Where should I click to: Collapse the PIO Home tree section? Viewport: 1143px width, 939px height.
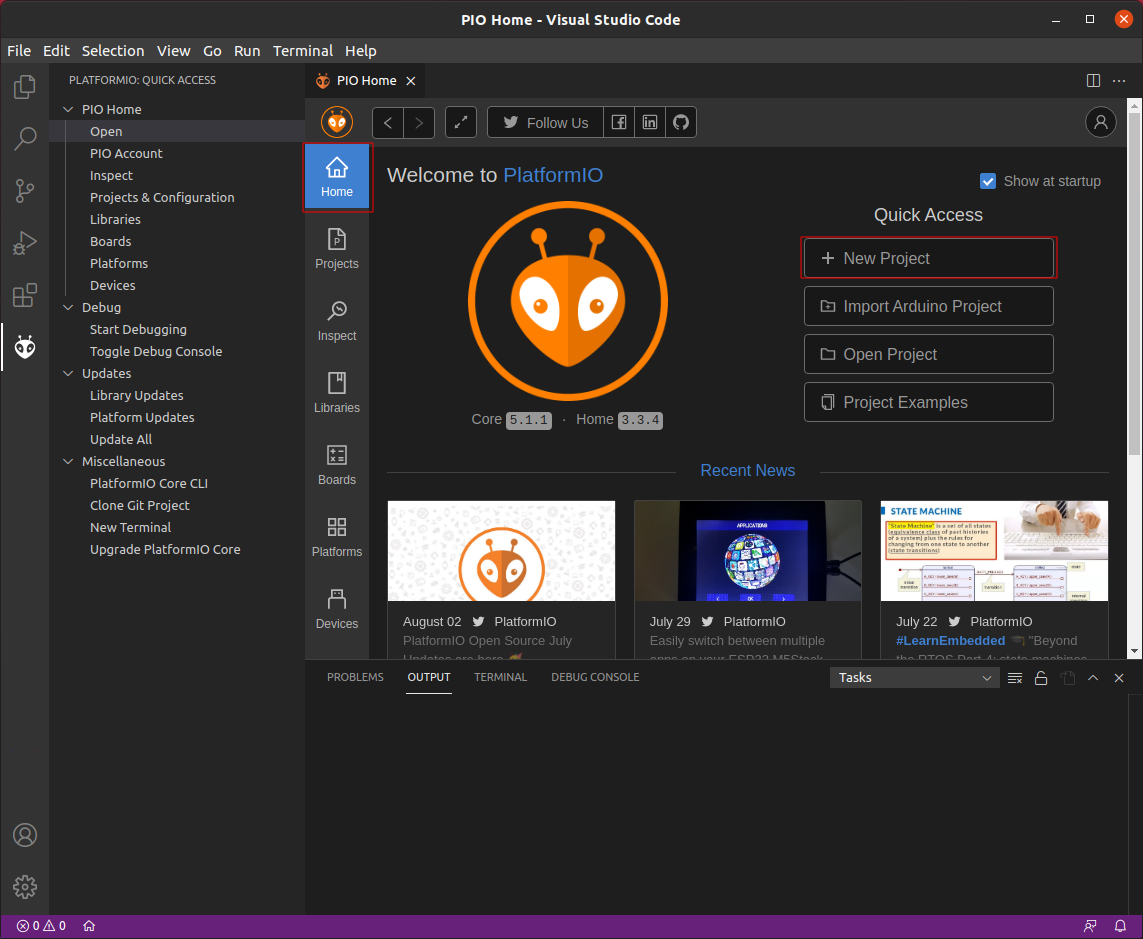coord(69,109)
